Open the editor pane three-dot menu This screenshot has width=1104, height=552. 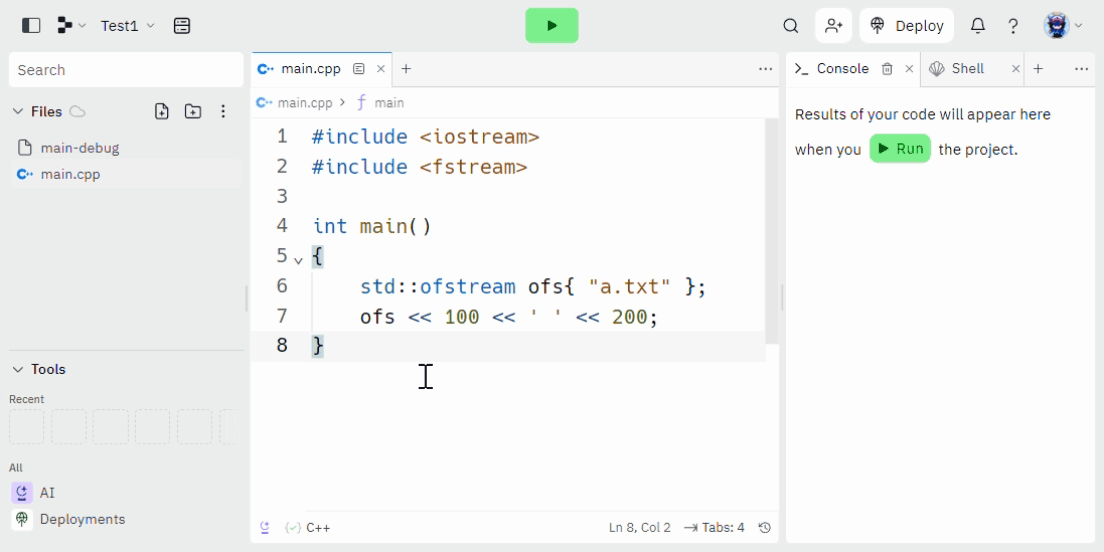765,68
